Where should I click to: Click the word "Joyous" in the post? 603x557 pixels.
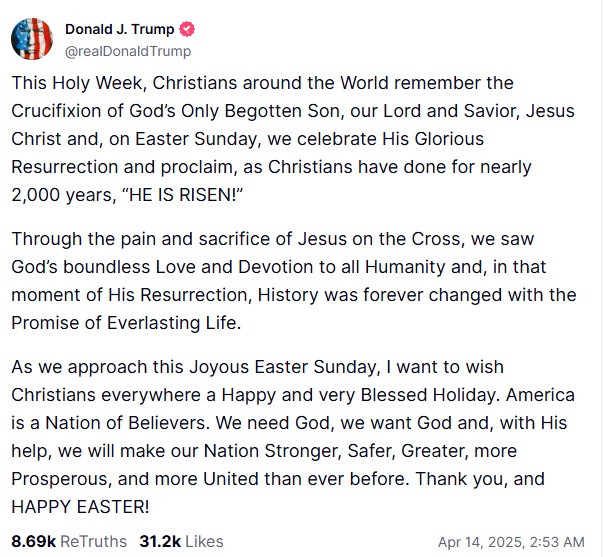pos(219,367)
